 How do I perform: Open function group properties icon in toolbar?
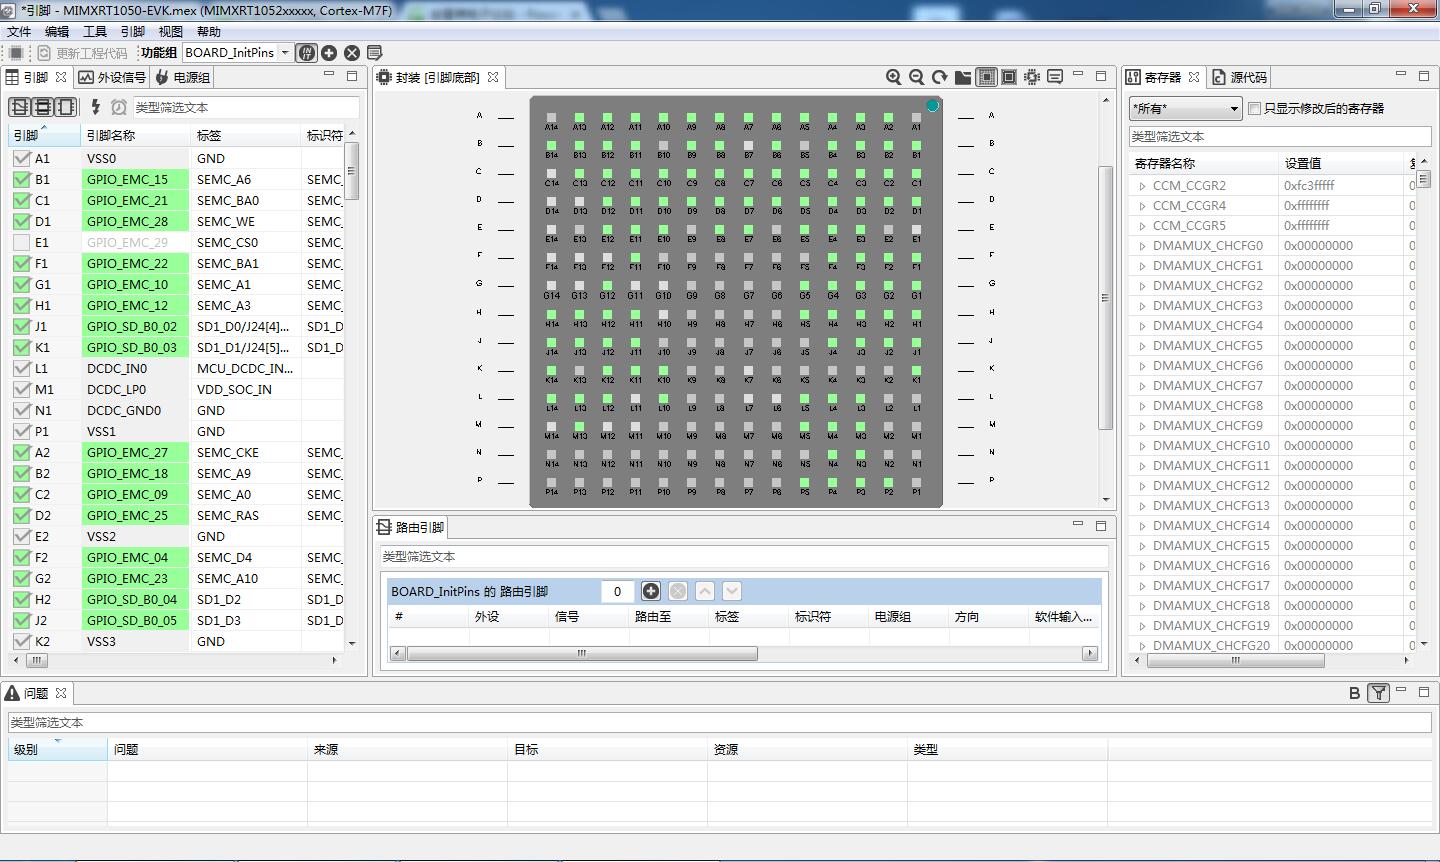click(374, 53)
